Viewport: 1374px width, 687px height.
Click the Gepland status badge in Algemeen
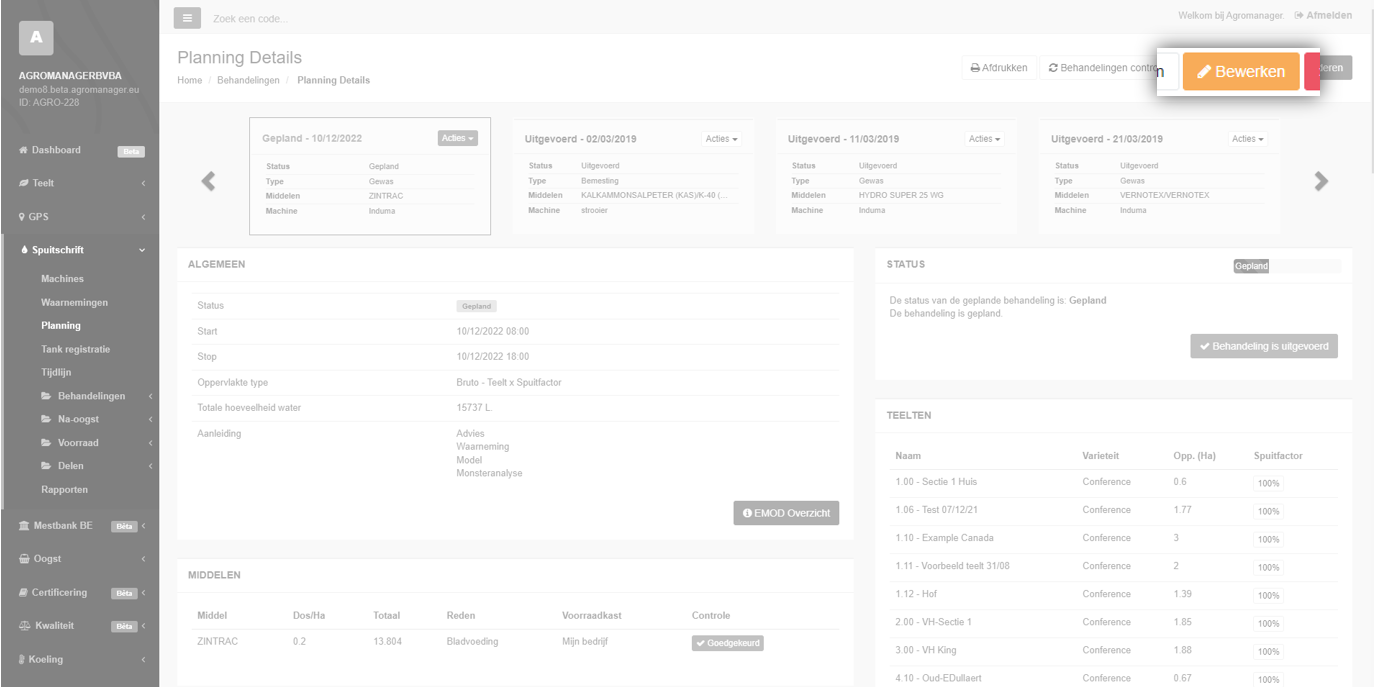click(x=477, y=306)
